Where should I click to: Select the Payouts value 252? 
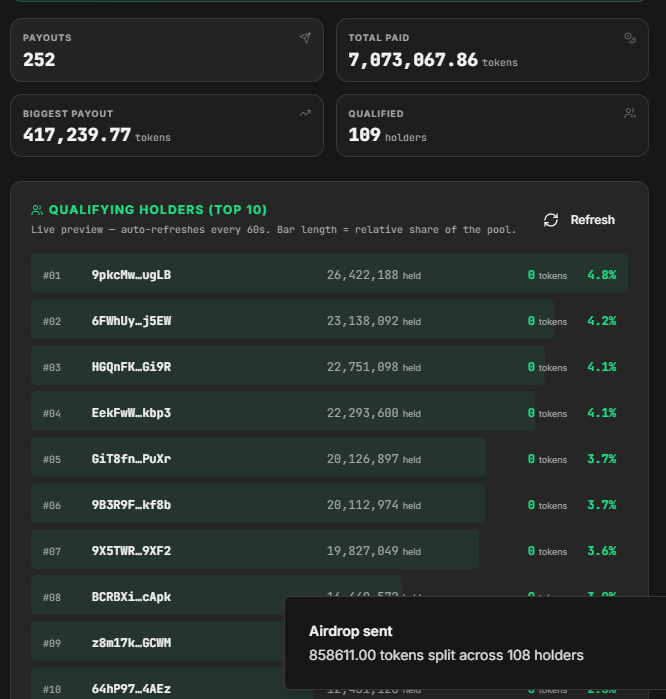tap(39, 60)
